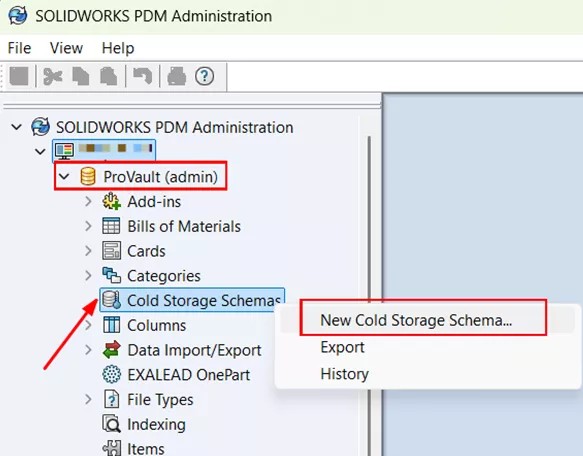Click the Items puzzle piece icon
This screenshot has height=456, width=583.
tap(111, 448)
